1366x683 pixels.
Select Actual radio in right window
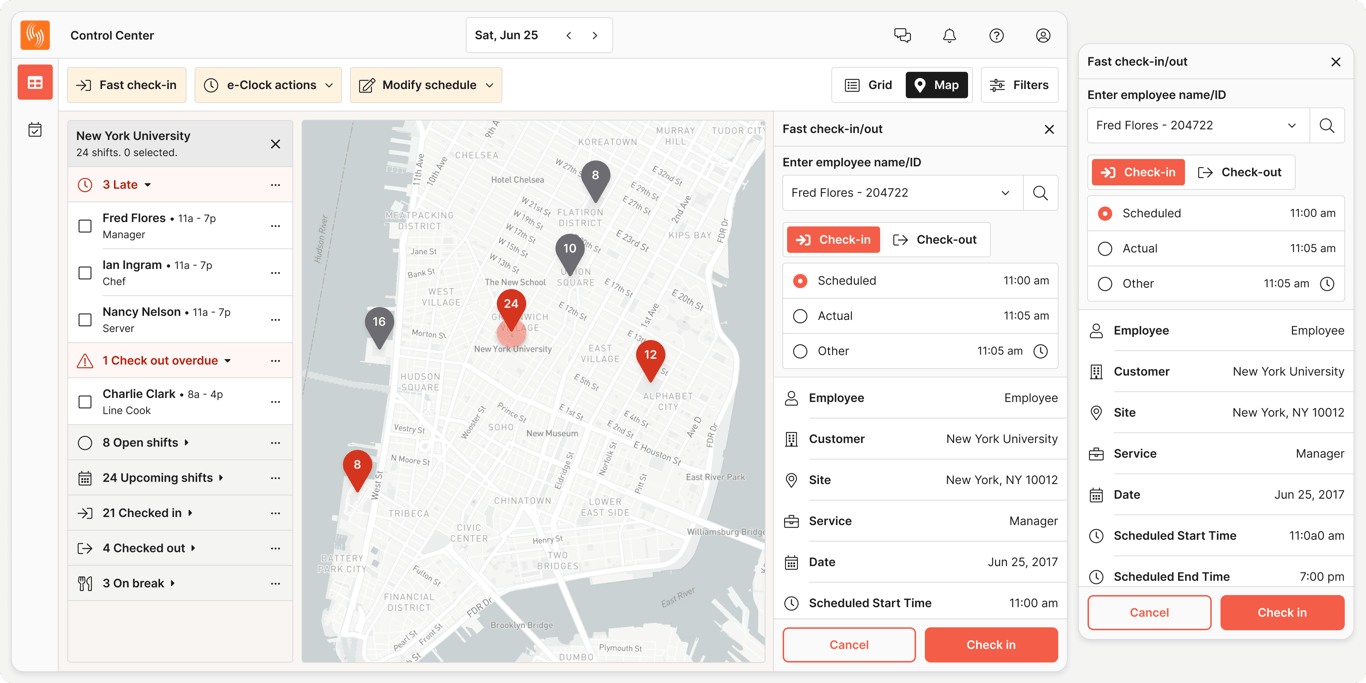[1105, 249]
